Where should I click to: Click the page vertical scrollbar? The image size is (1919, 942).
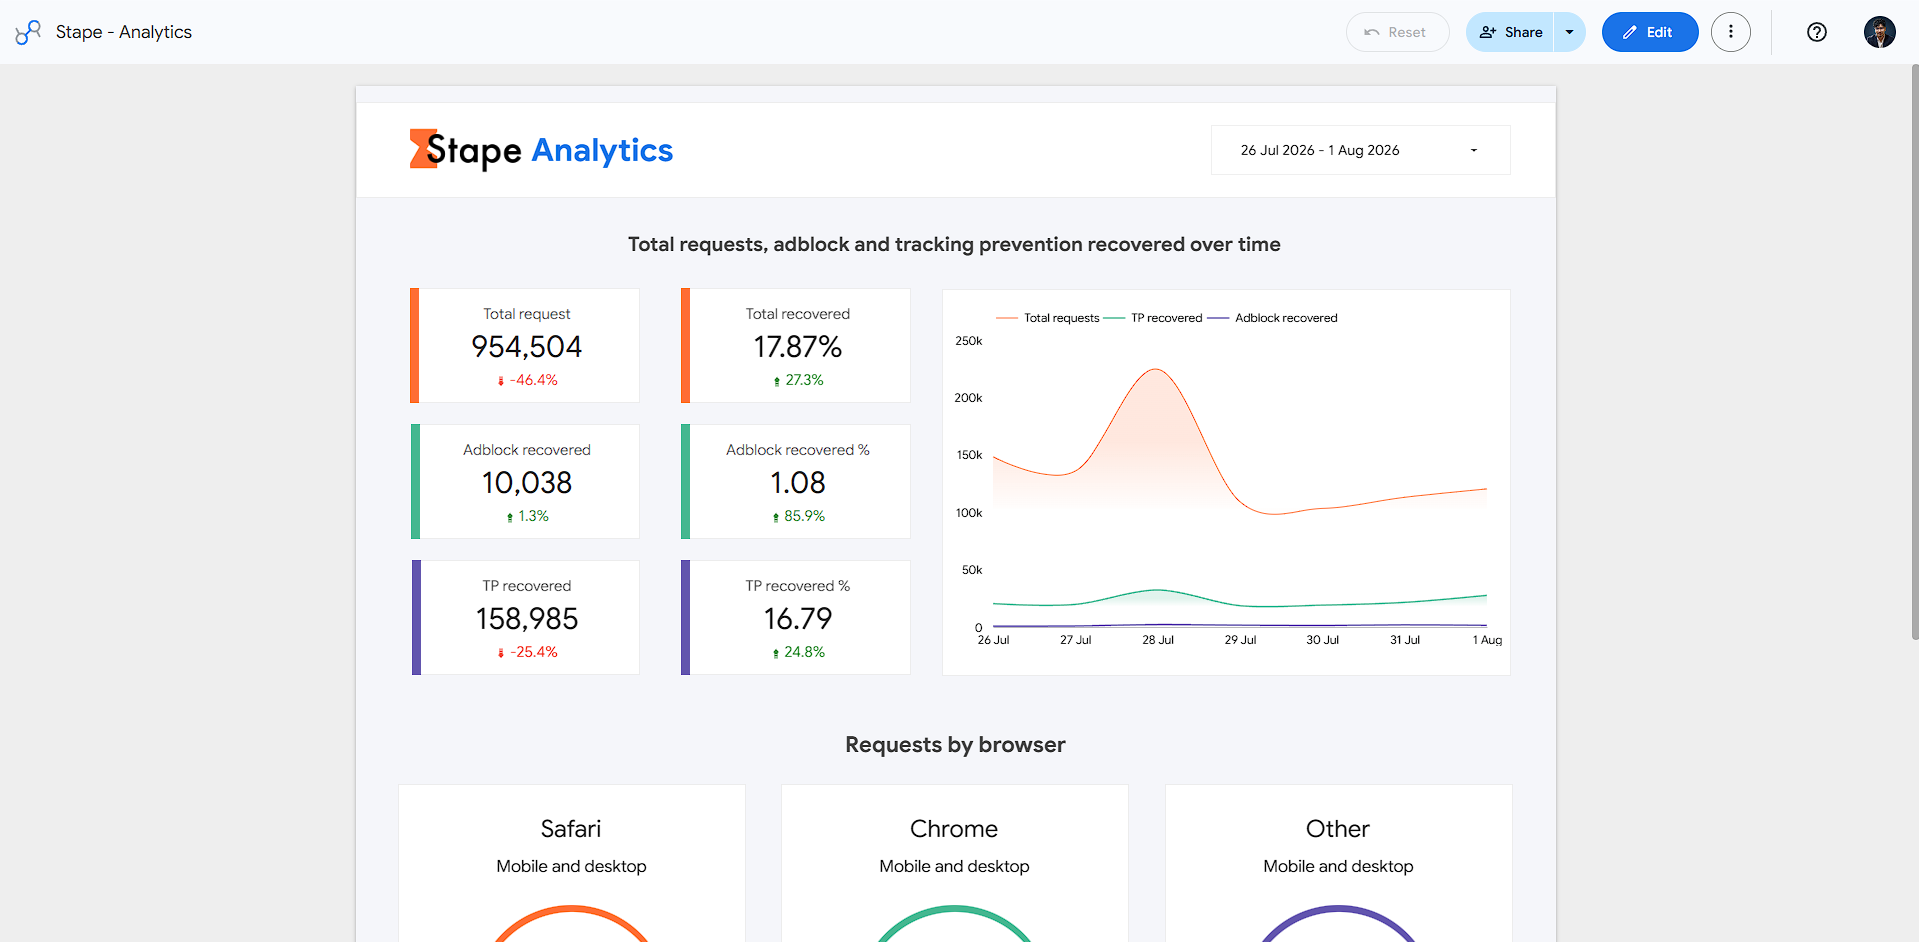pyautogui.click(x=1915, y=352)
